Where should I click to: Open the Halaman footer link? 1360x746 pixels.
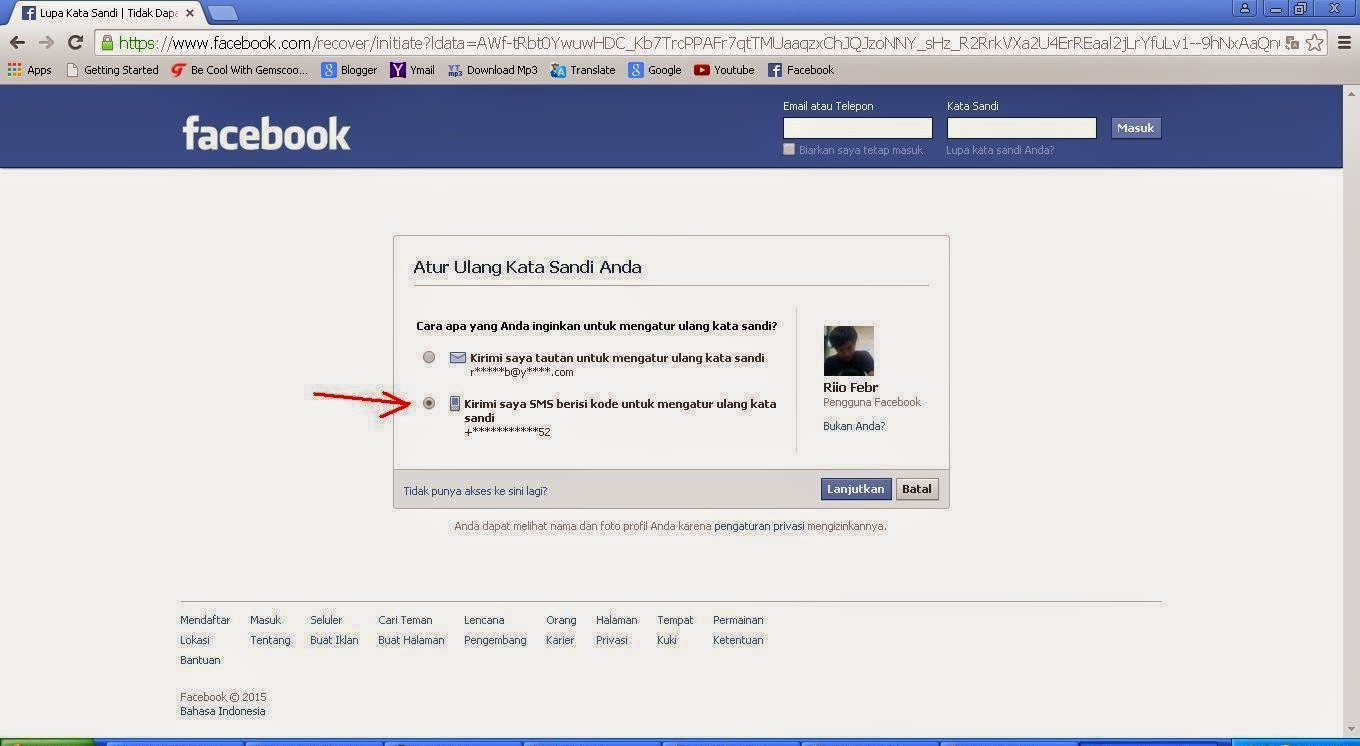point(616,620)
